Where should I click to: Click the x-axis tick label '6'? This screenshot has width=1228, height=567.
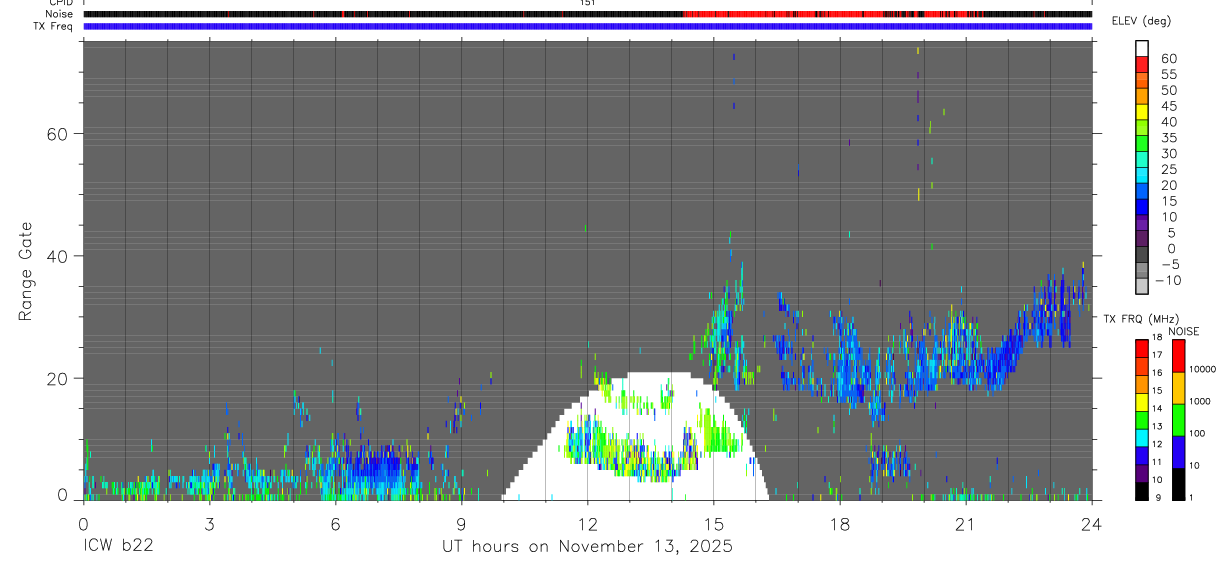click(x=335, y=523)
